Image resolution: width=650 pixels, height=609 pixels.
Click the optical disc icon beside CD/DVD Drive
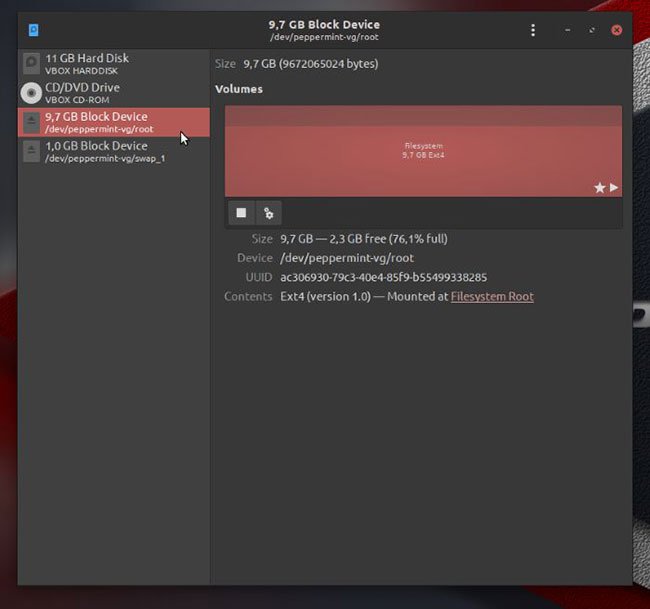(x=31, y=92)
